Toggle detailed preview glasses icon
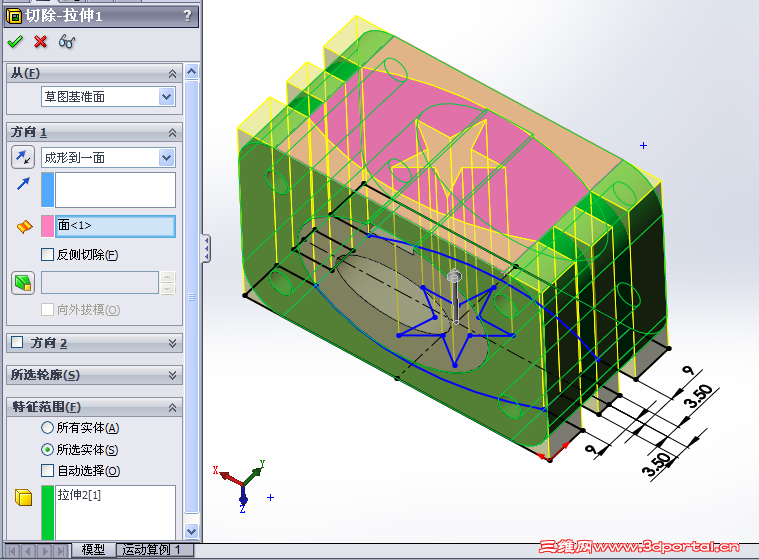 (67, 42)
